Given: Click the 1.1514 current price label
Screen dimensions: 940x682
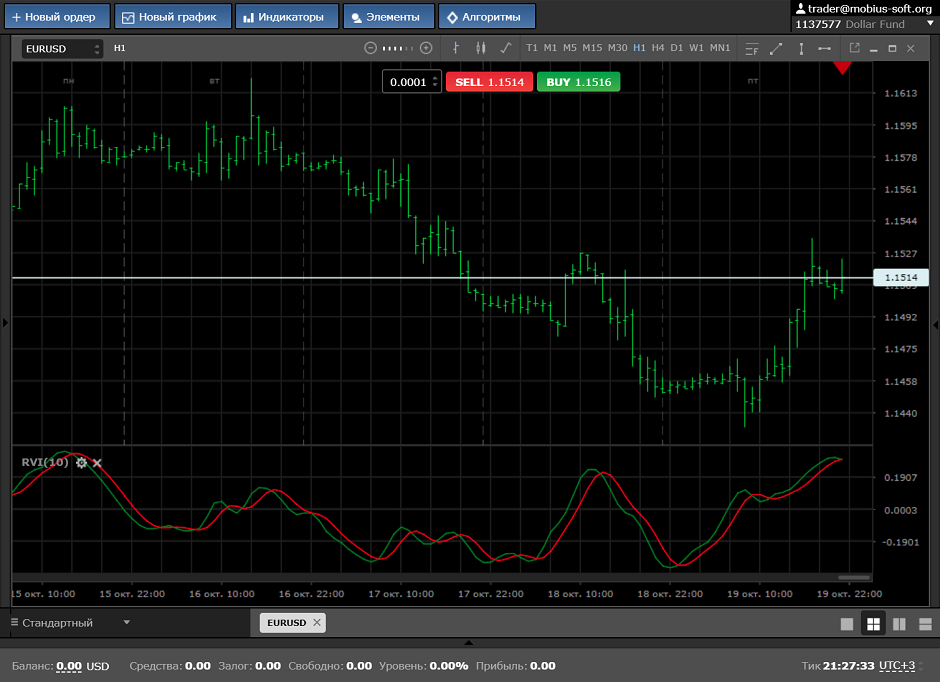Looking at the screenshot, I should click(901, 277).
